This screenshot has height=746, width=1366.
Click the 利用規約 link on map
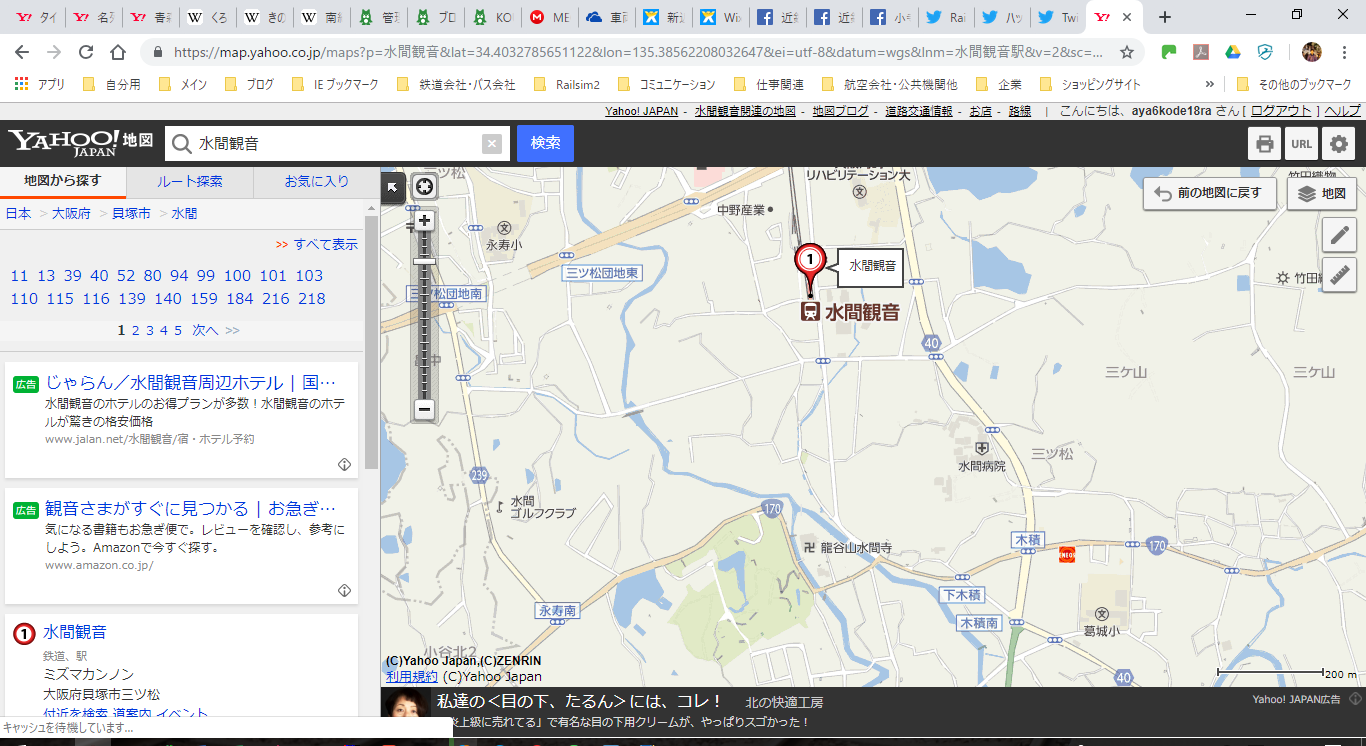(x=412, y=677)
